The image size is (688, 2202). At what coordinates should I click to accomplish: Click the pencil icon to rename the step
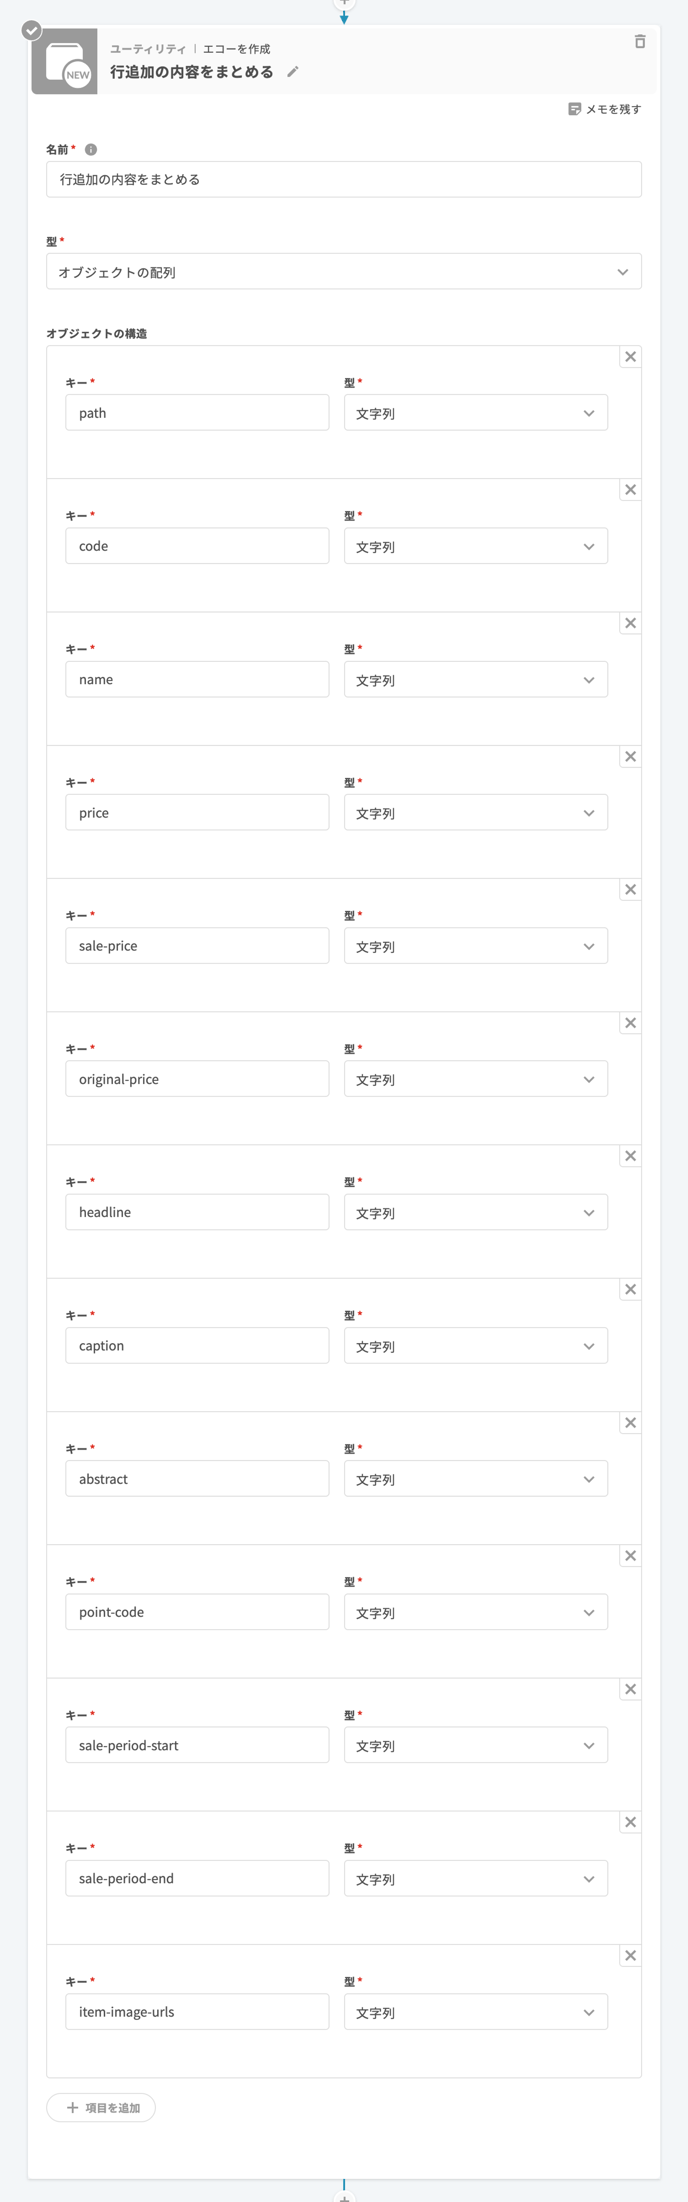pos(293,72)
